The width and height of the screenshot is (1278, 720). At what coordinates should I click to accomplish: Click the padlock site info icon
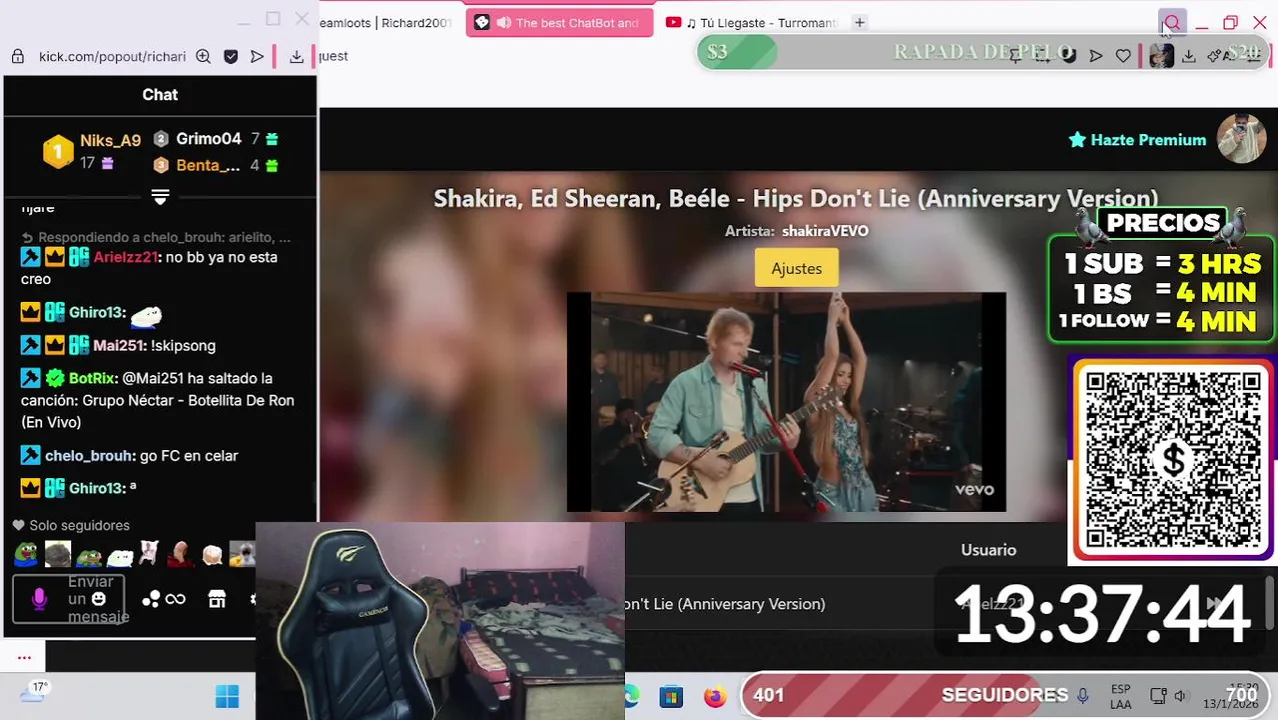pos(17,56)
